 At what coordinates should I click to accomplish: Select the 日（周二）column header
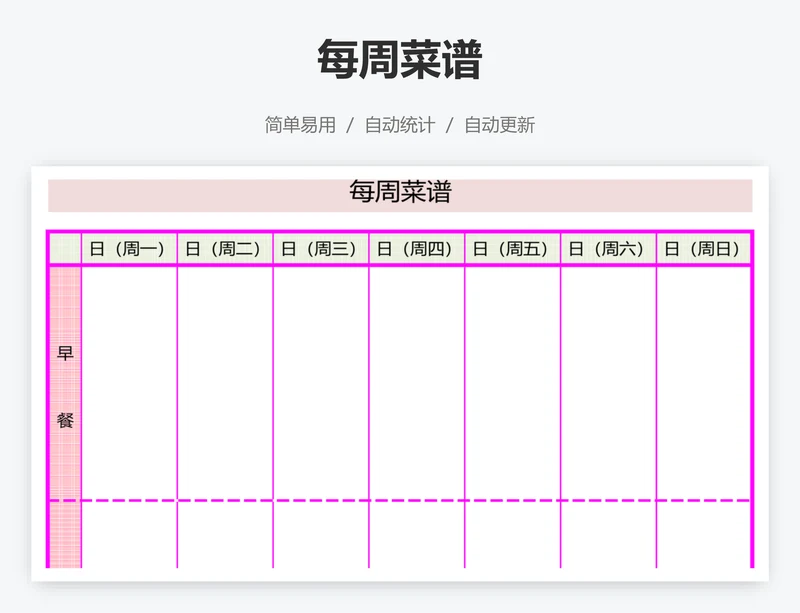coord(225,249)
